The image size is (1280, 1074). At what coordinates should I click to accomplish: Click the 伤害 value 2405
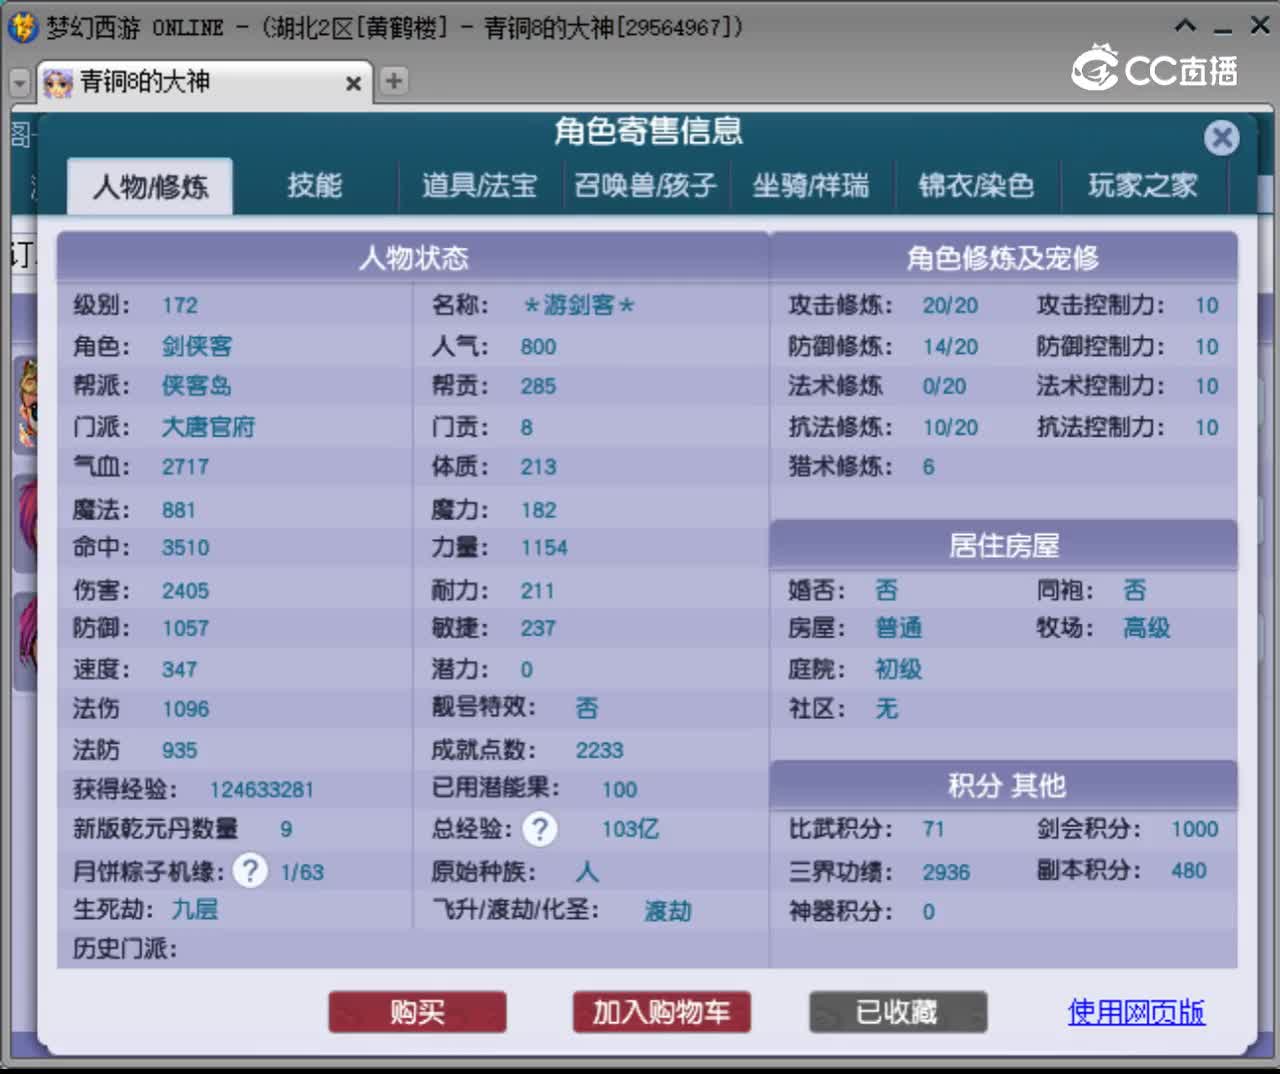click(x=186, y=591)
